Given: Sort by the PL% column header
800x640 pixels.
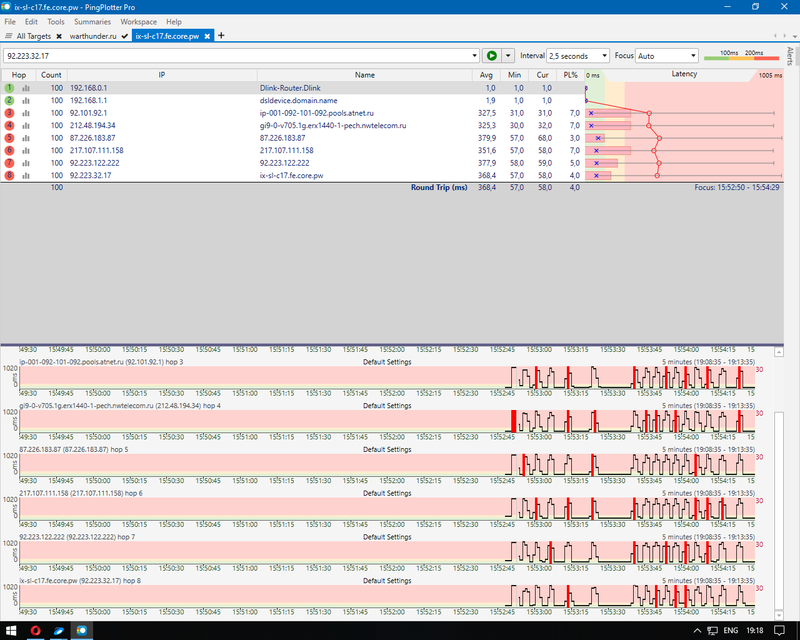Looking at the screenshot, I should tap(570, 75).
